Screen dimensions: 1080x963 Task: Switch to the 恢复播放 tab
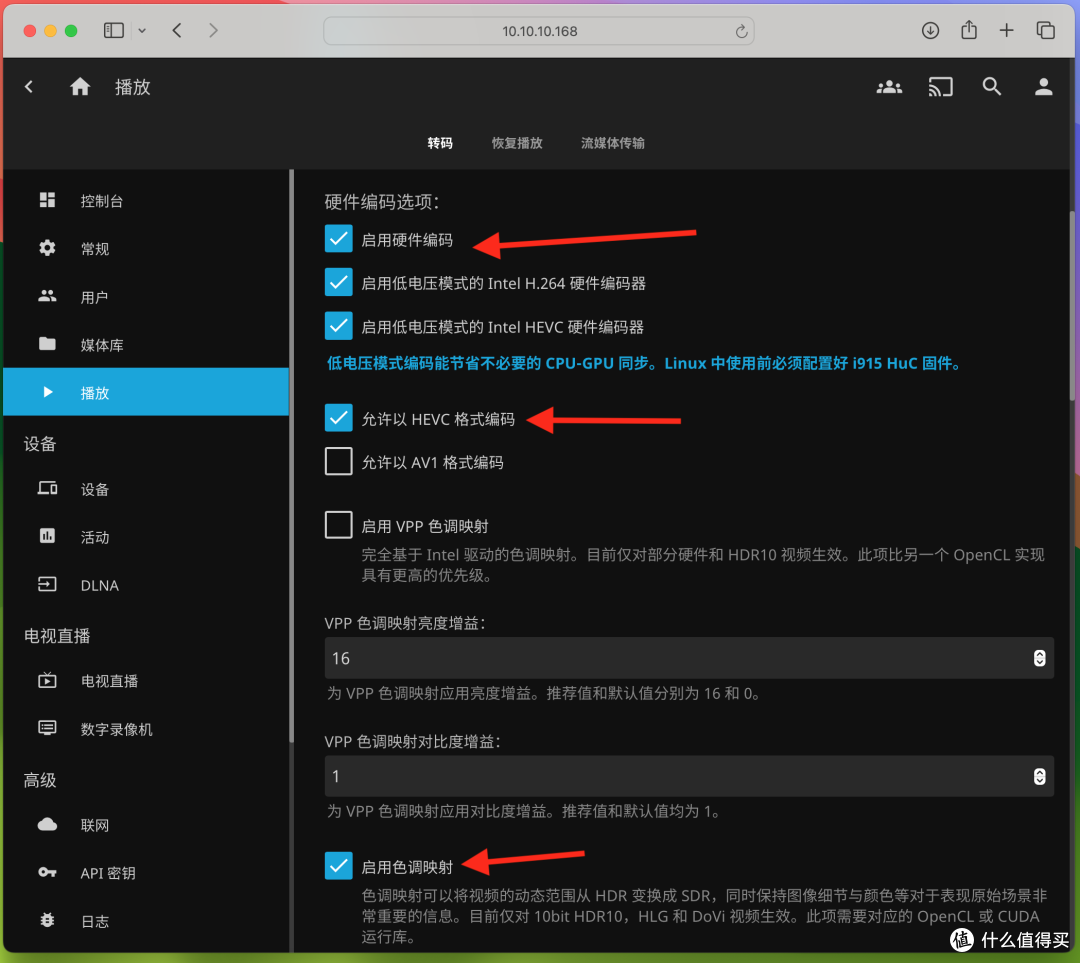coord(517,143)
